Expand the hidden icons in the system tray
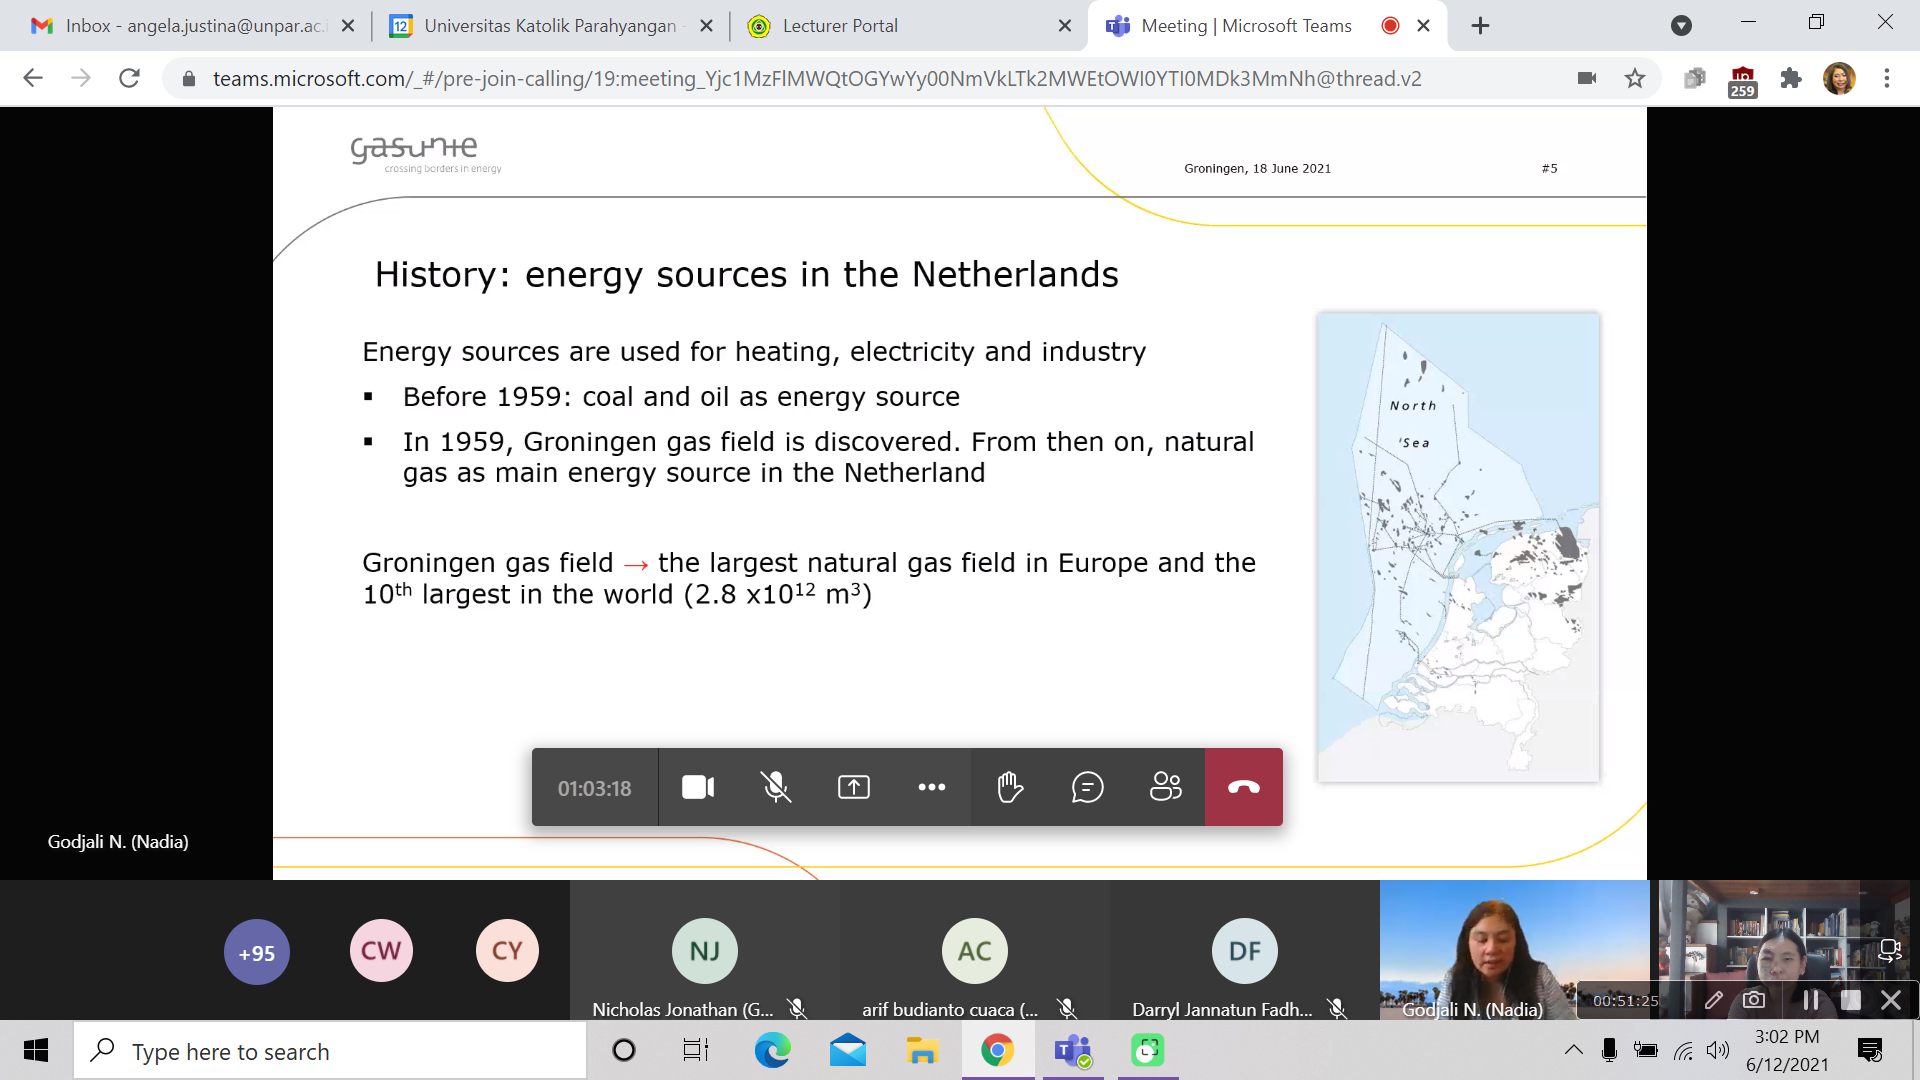Image resolution: width=1920 pixels, height=1080 pixels. coord(1573,1051)
